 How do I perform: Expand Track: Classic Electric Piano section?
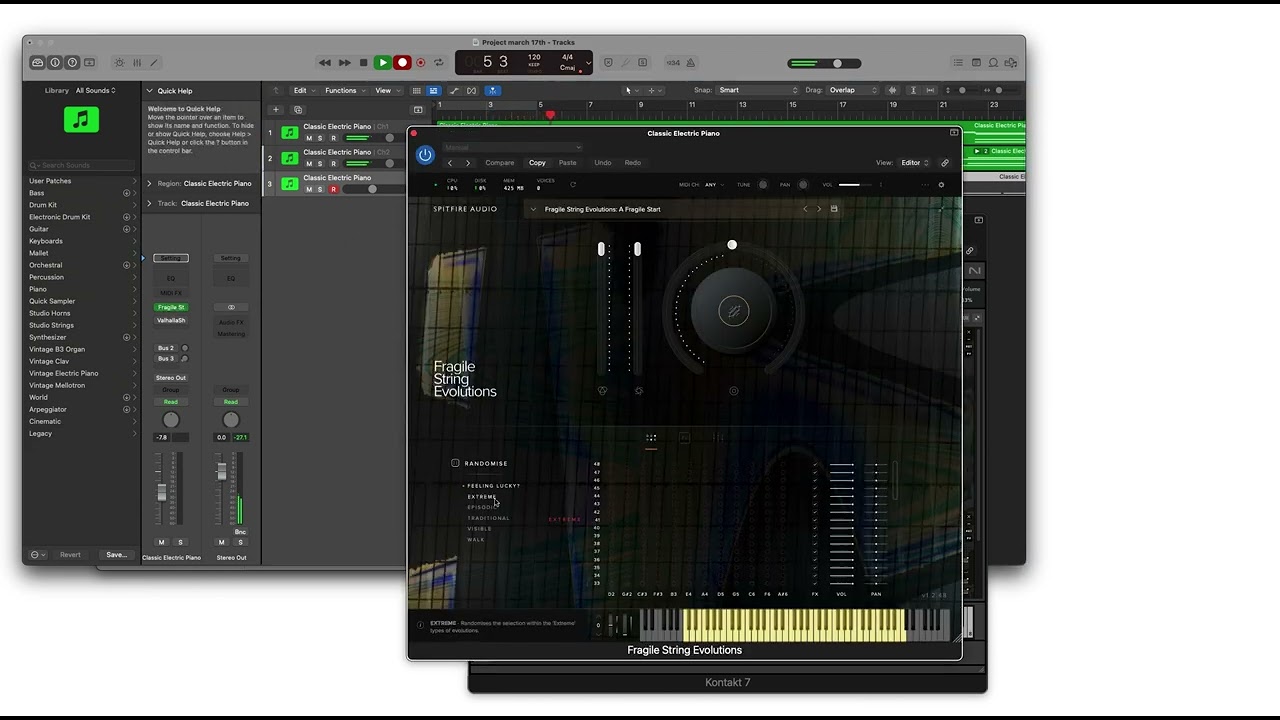(x=149, y=204)
